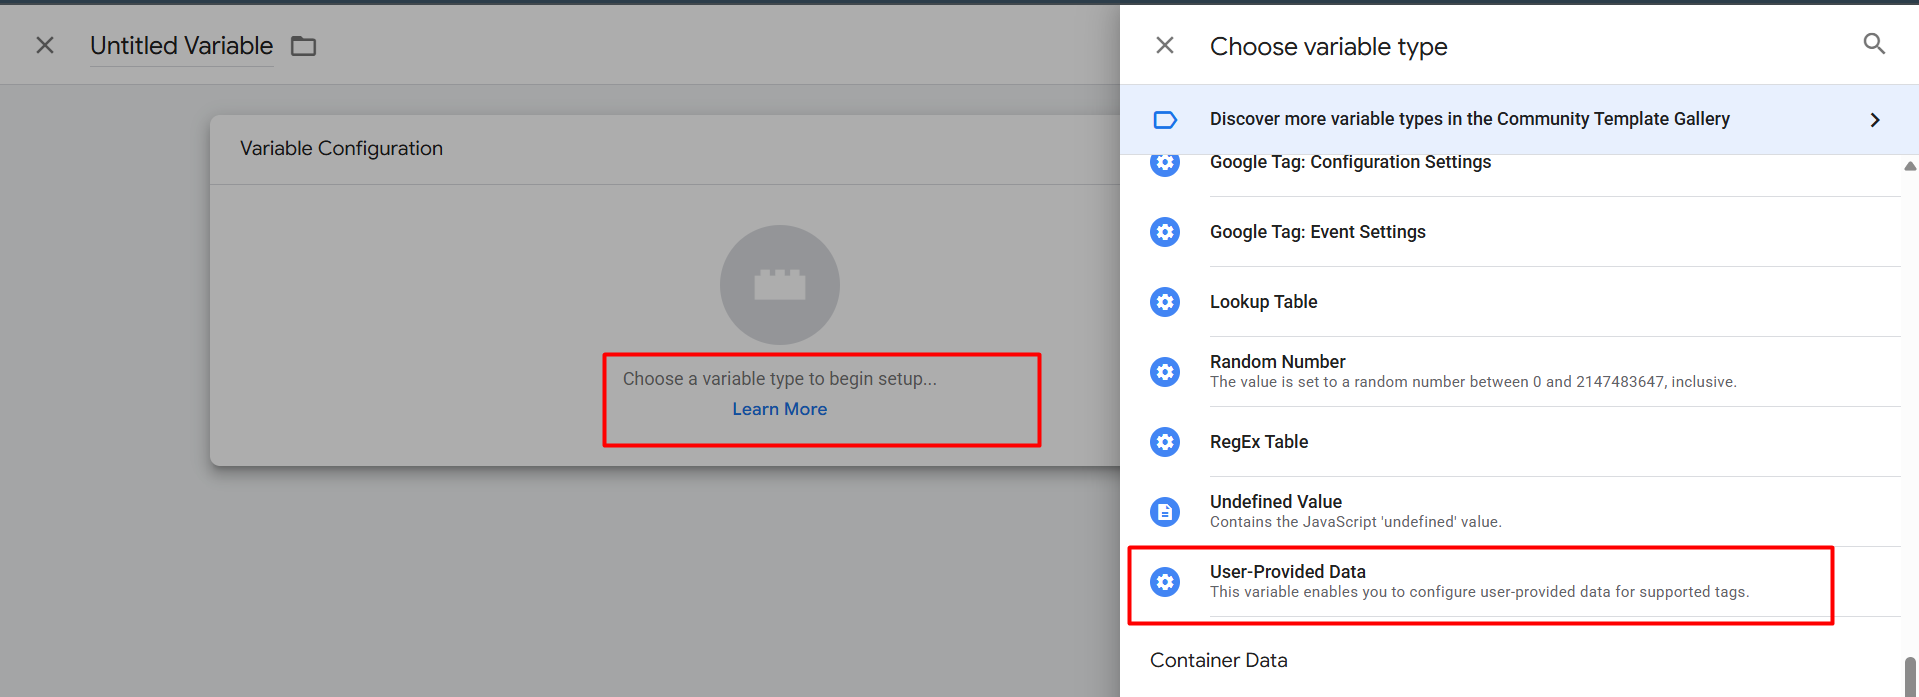The image size is (1919, 697).
Task: Click the RegEx Table gear icon
Action: click(1165, 442)
